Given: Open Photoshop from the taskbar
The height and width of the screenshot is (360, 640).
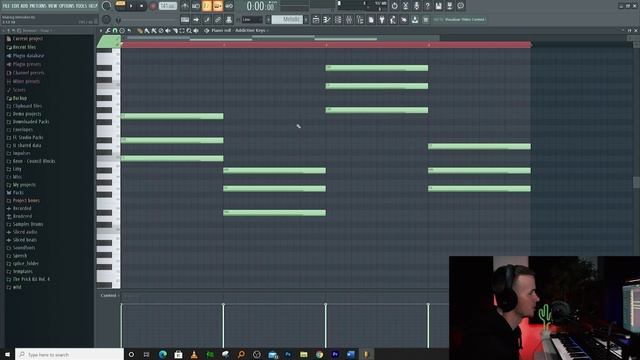Looking at the screenshot, I should [x=288, y=354].
